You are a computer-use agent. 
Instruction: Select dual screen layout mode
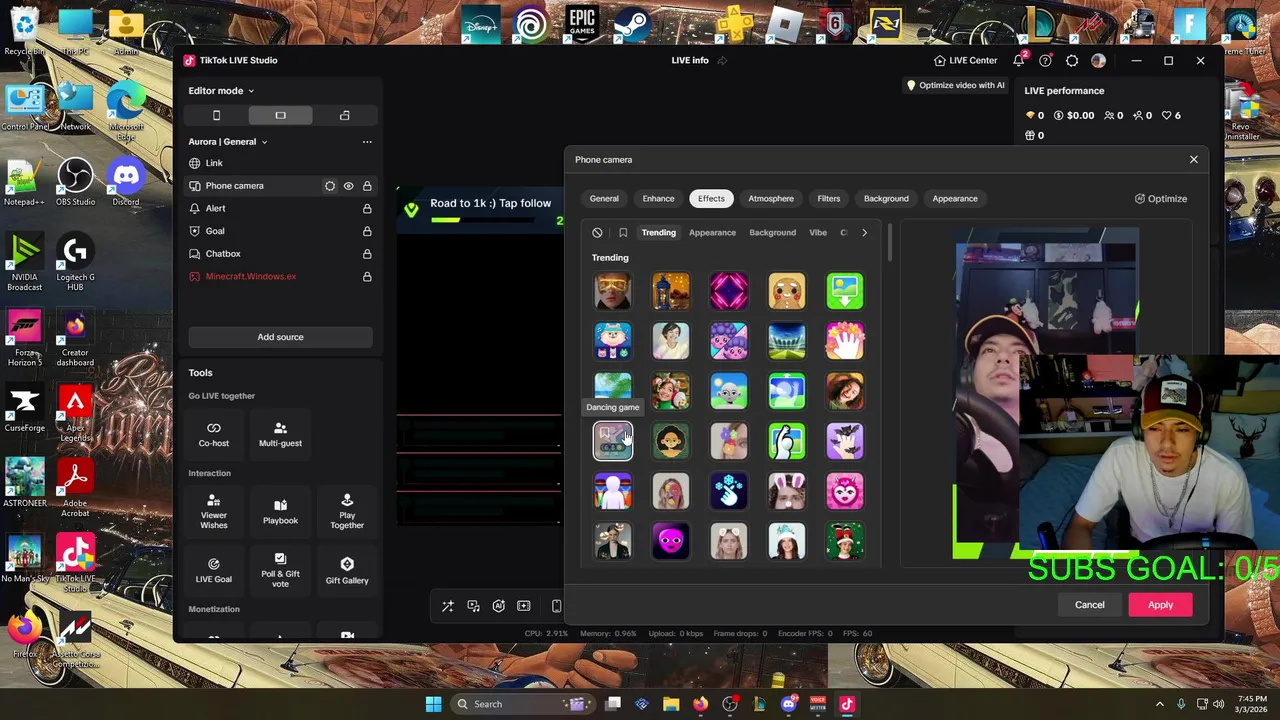click(x=345, y=115)
